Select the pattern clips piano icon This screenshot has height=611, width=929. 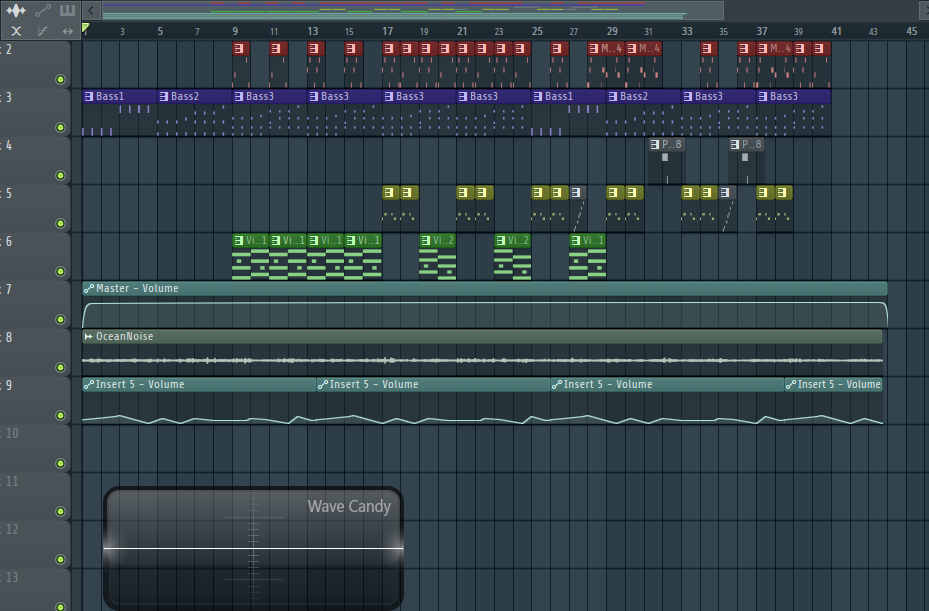coord(68,10)
